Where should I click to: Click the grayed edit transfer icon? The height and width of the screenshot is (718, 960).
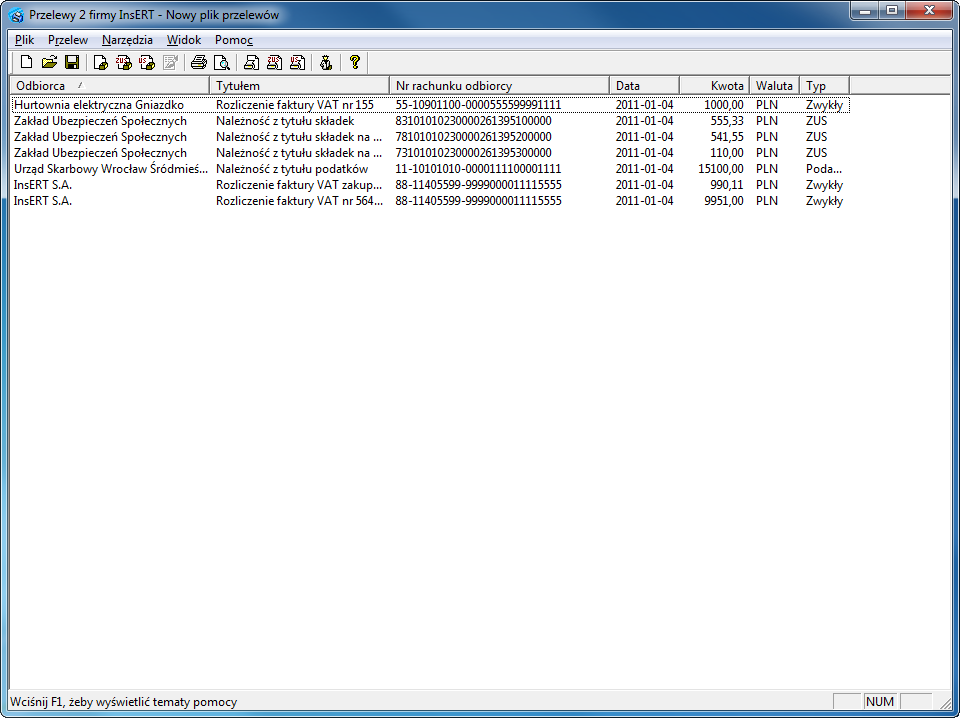pyautogui.click(x=170, y=62)
